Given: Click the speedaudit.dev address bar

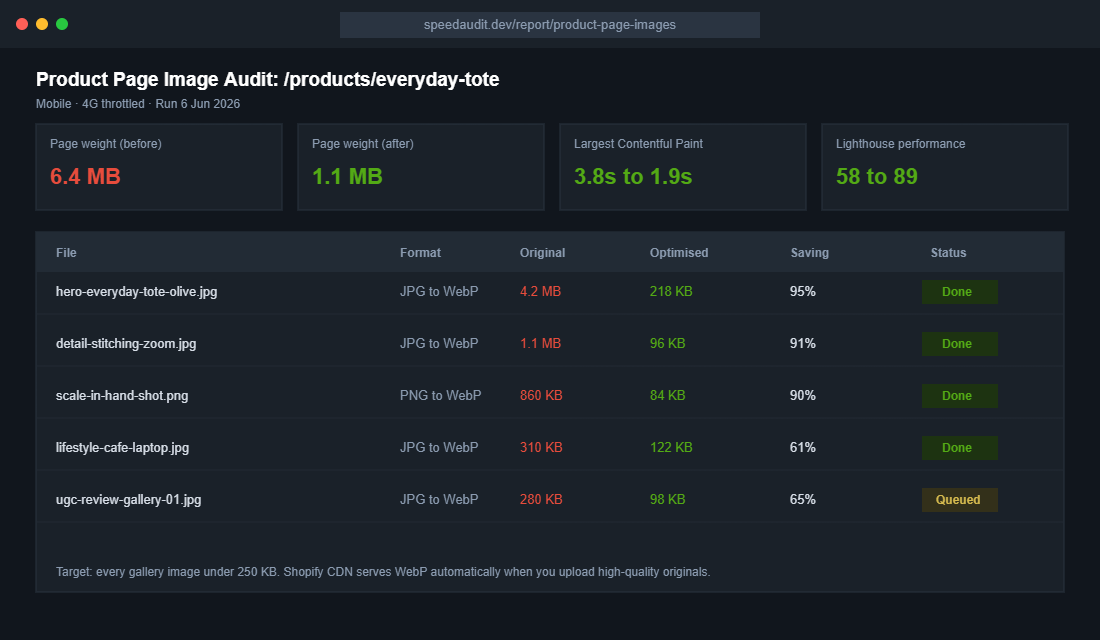Looking at the screenshot, I should (x=549, y=25).
